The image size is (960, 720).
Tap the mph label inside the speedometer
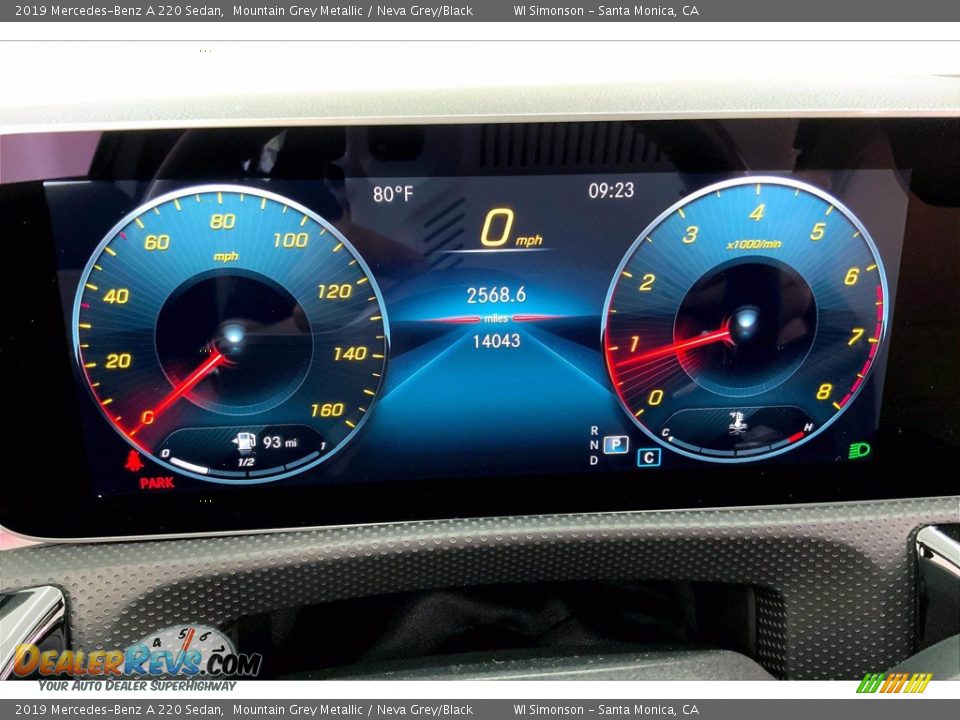[225, 257]
